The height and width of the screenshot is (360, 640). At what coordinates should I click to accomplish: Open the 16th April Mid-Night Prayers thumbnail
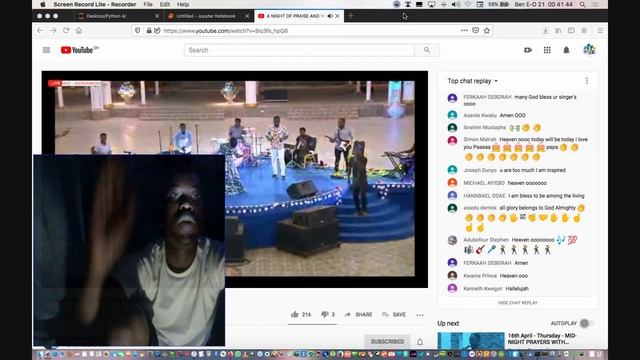coord(471,341)
